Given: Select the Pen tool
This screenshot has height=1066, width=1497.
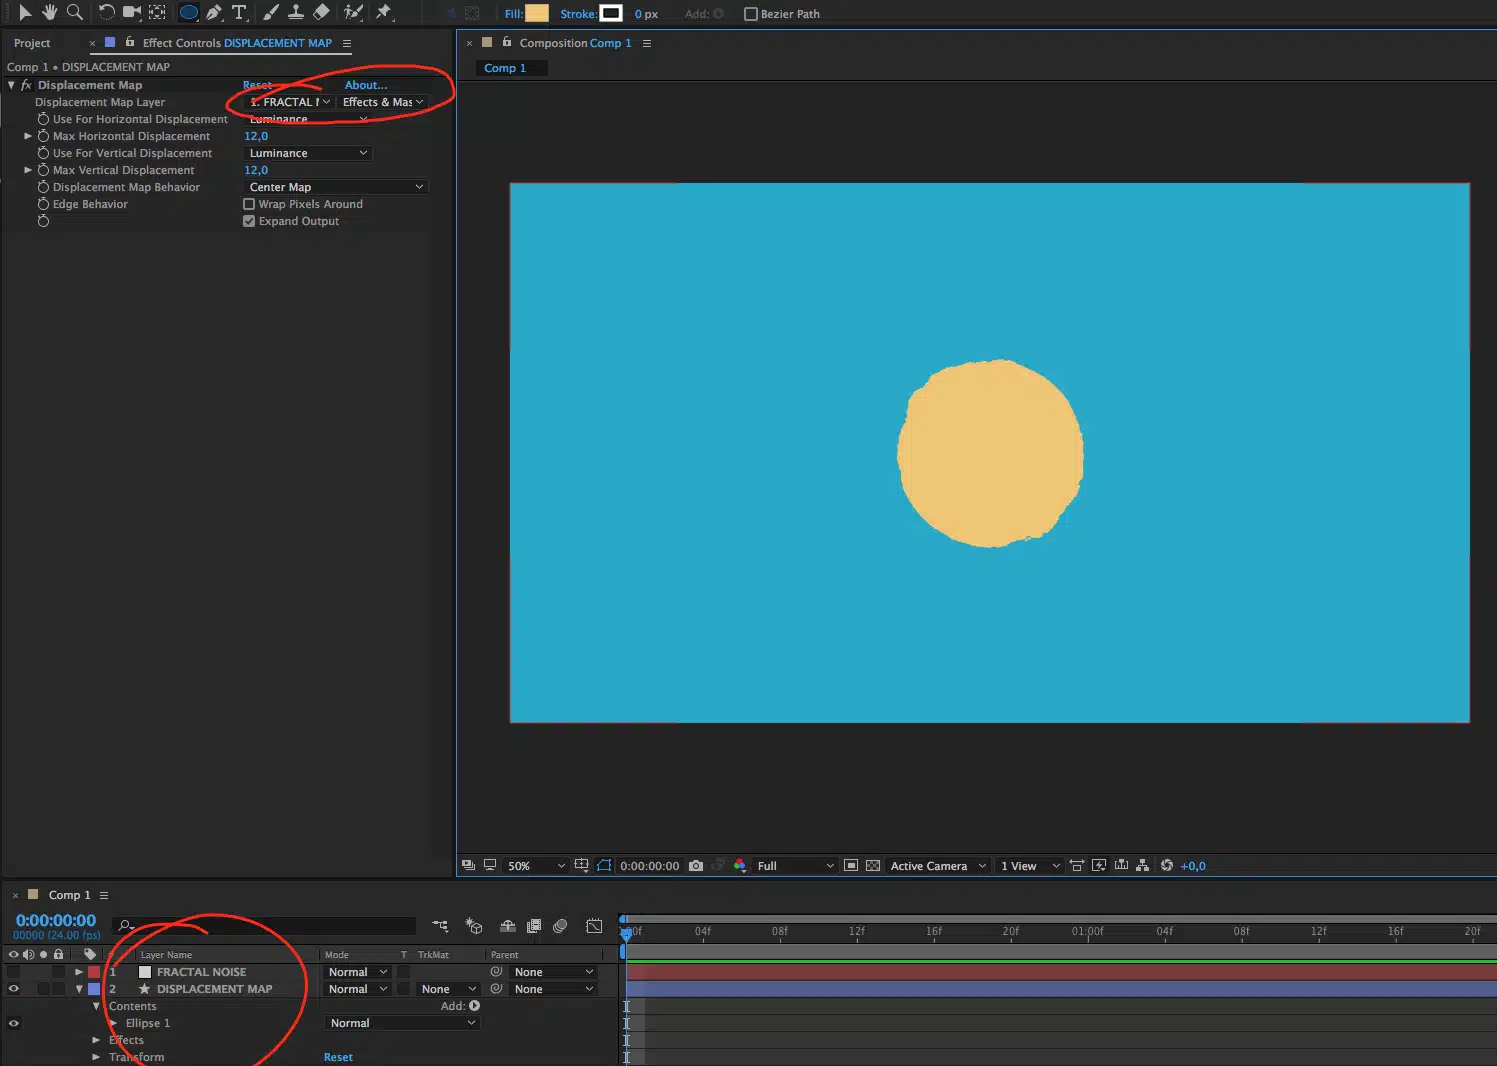Looking at the screenshot, I should tap(214, 12).
